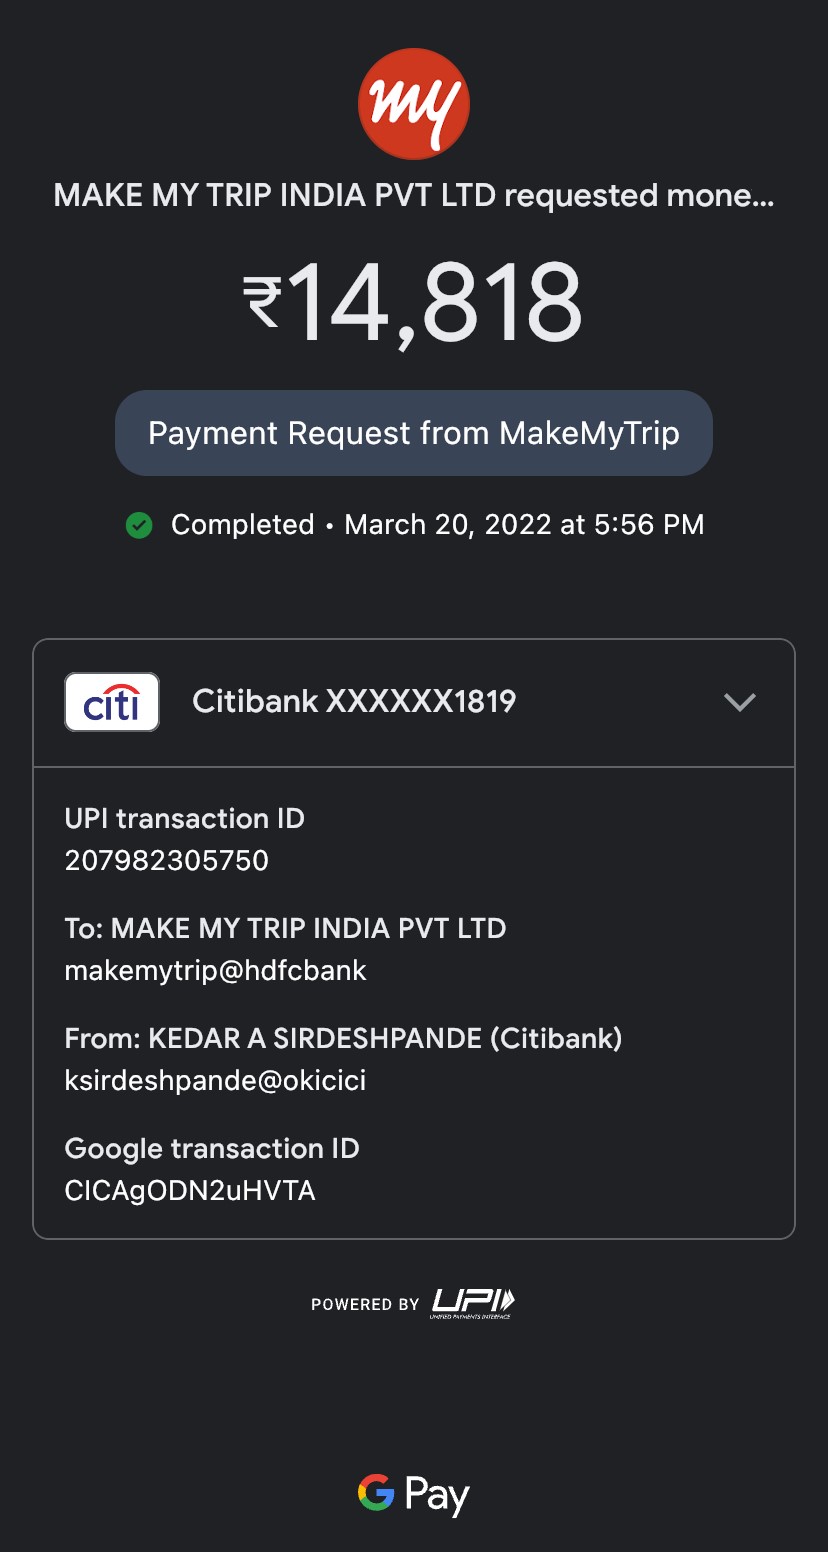828x1552 pixels.
Task: Click the UPI logo at the bottom
Action: pos(473,1302)
